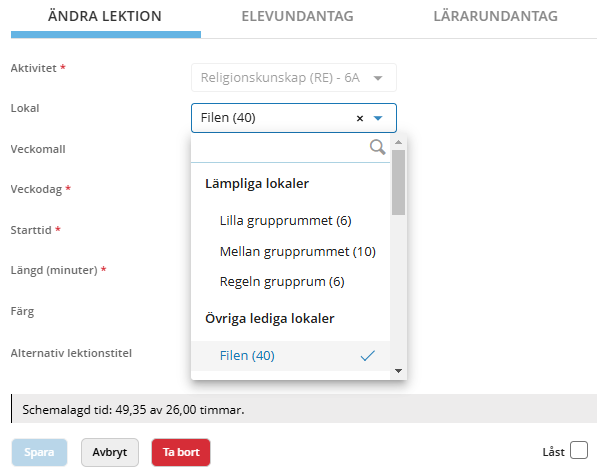Select Filen (40) in the room list
Image resolution: width=608 pixels, height=474 pixels.
[247, 355]
